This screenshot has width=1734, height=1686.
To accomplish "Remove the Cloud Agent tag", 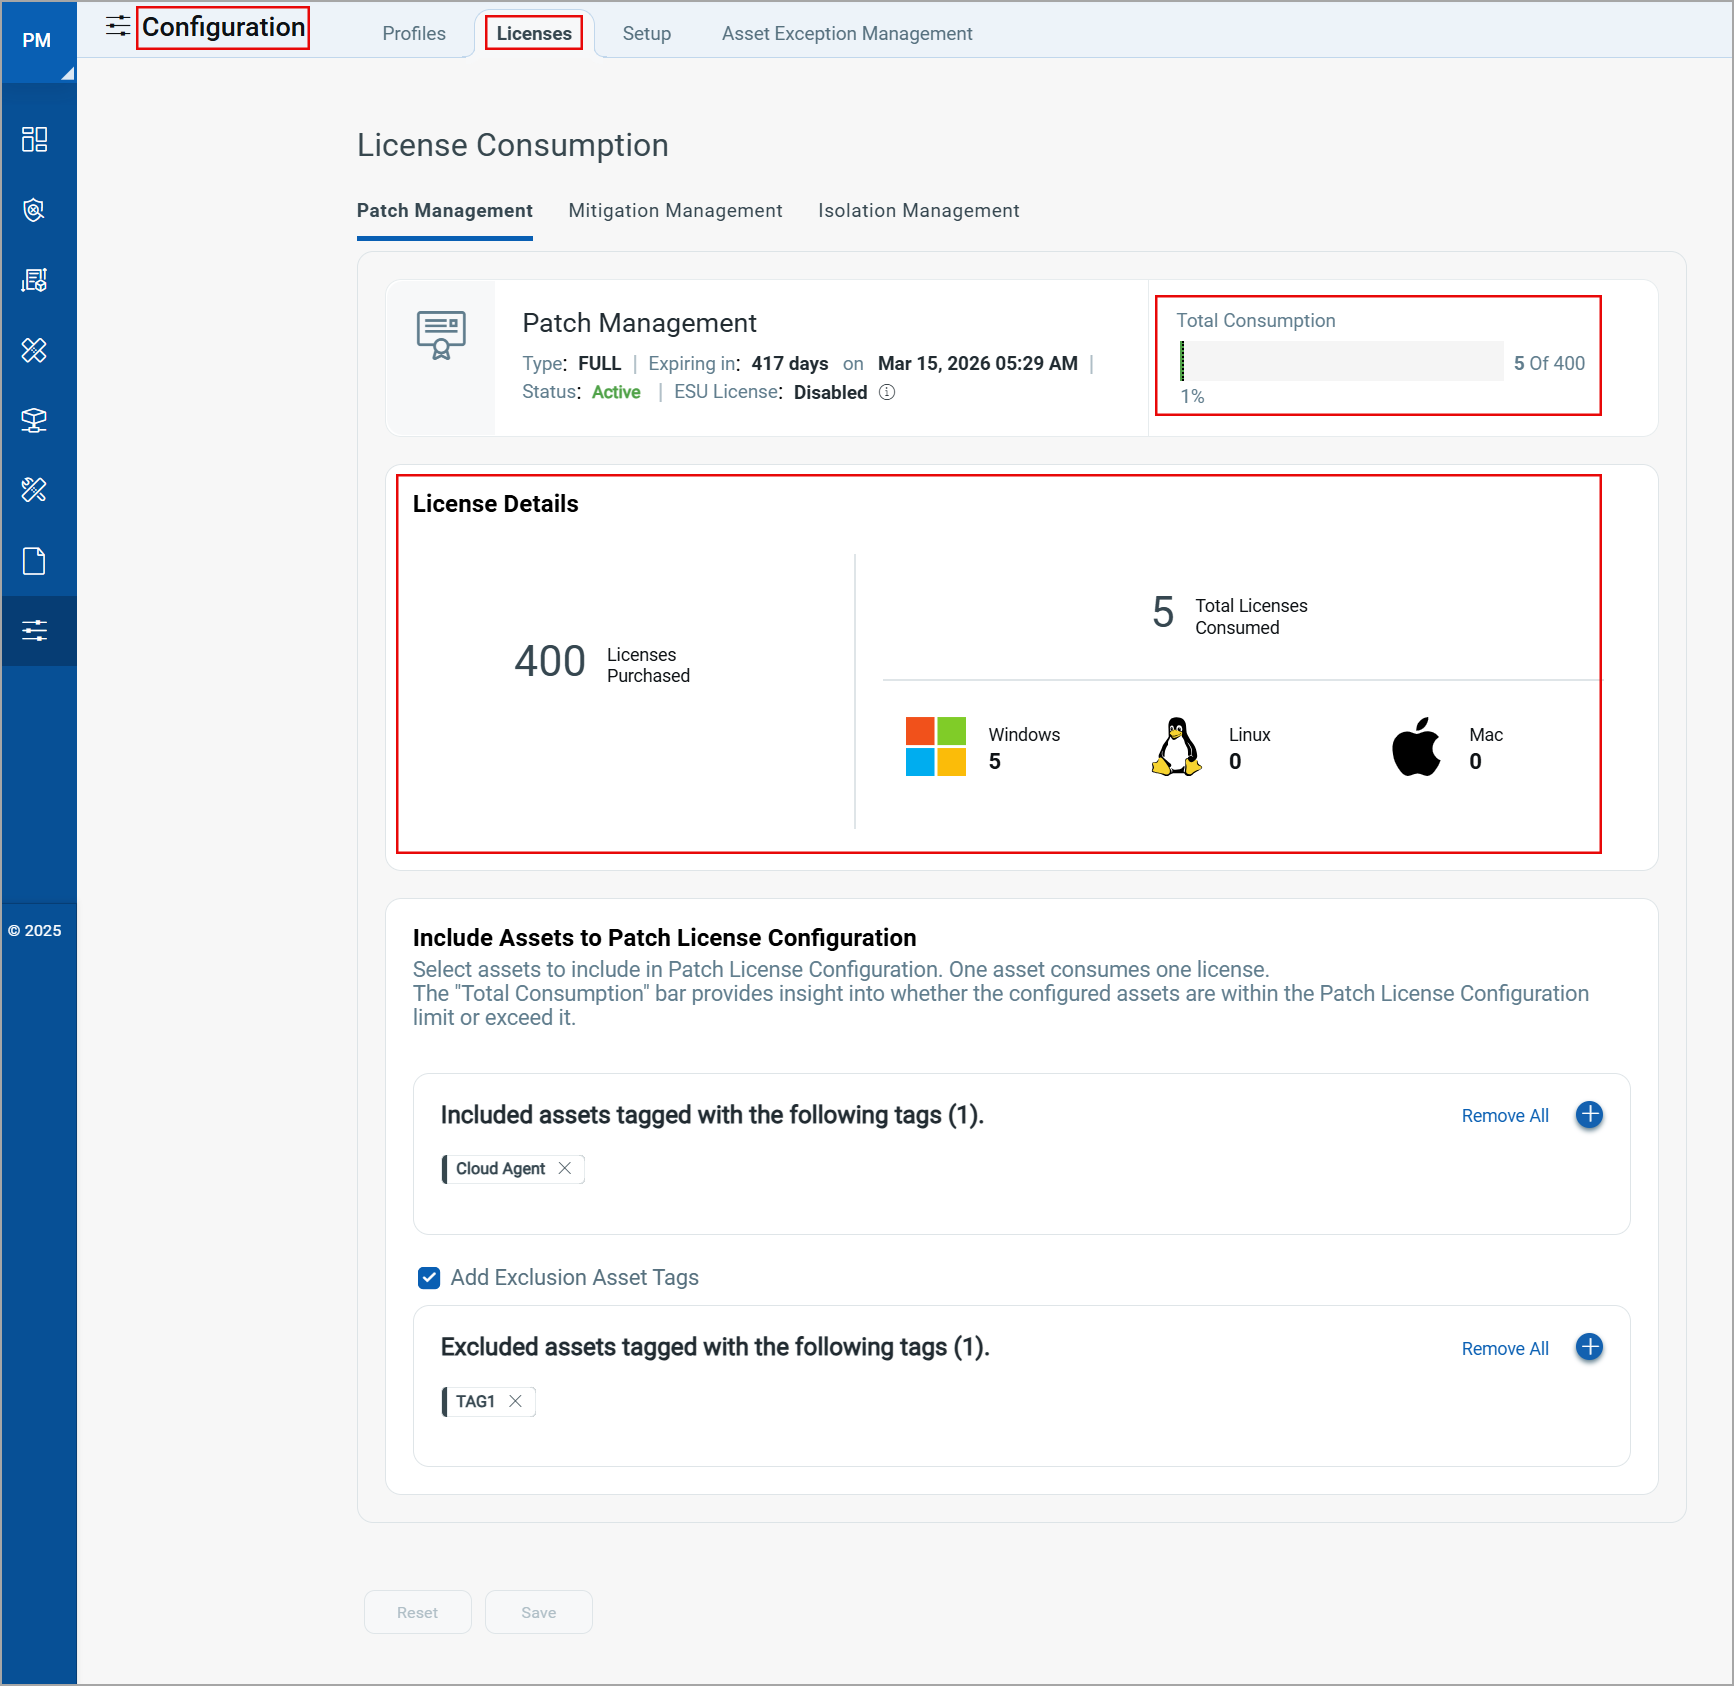I will pos(565,1168).
